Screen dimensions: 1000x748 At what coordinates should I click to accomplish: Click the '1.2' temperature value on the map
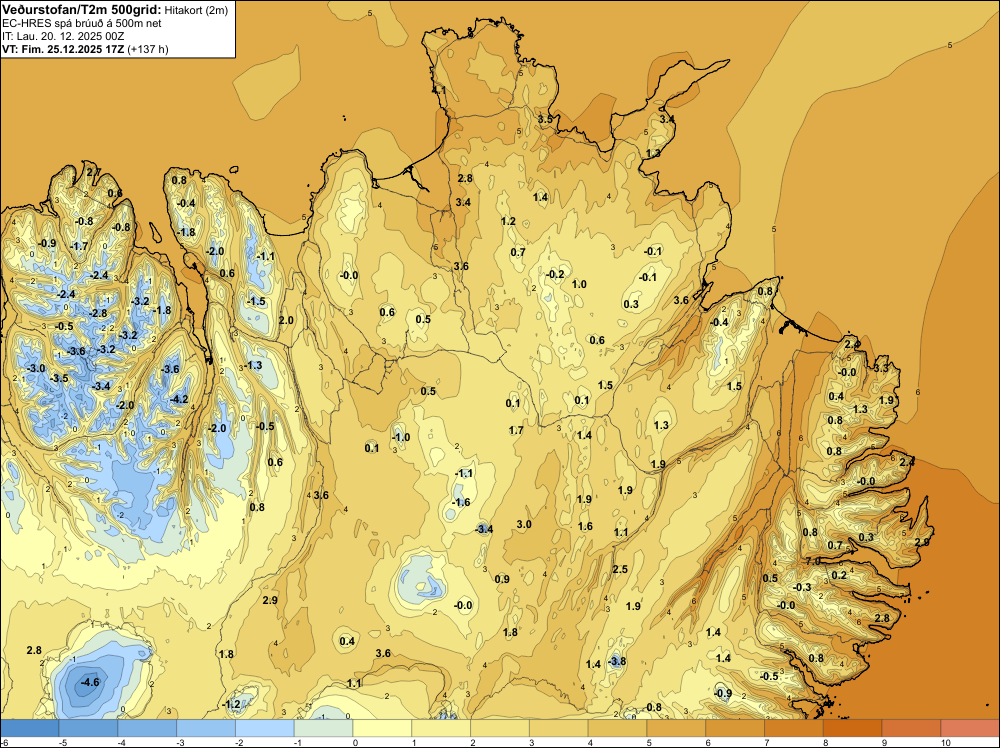(508, 222)
